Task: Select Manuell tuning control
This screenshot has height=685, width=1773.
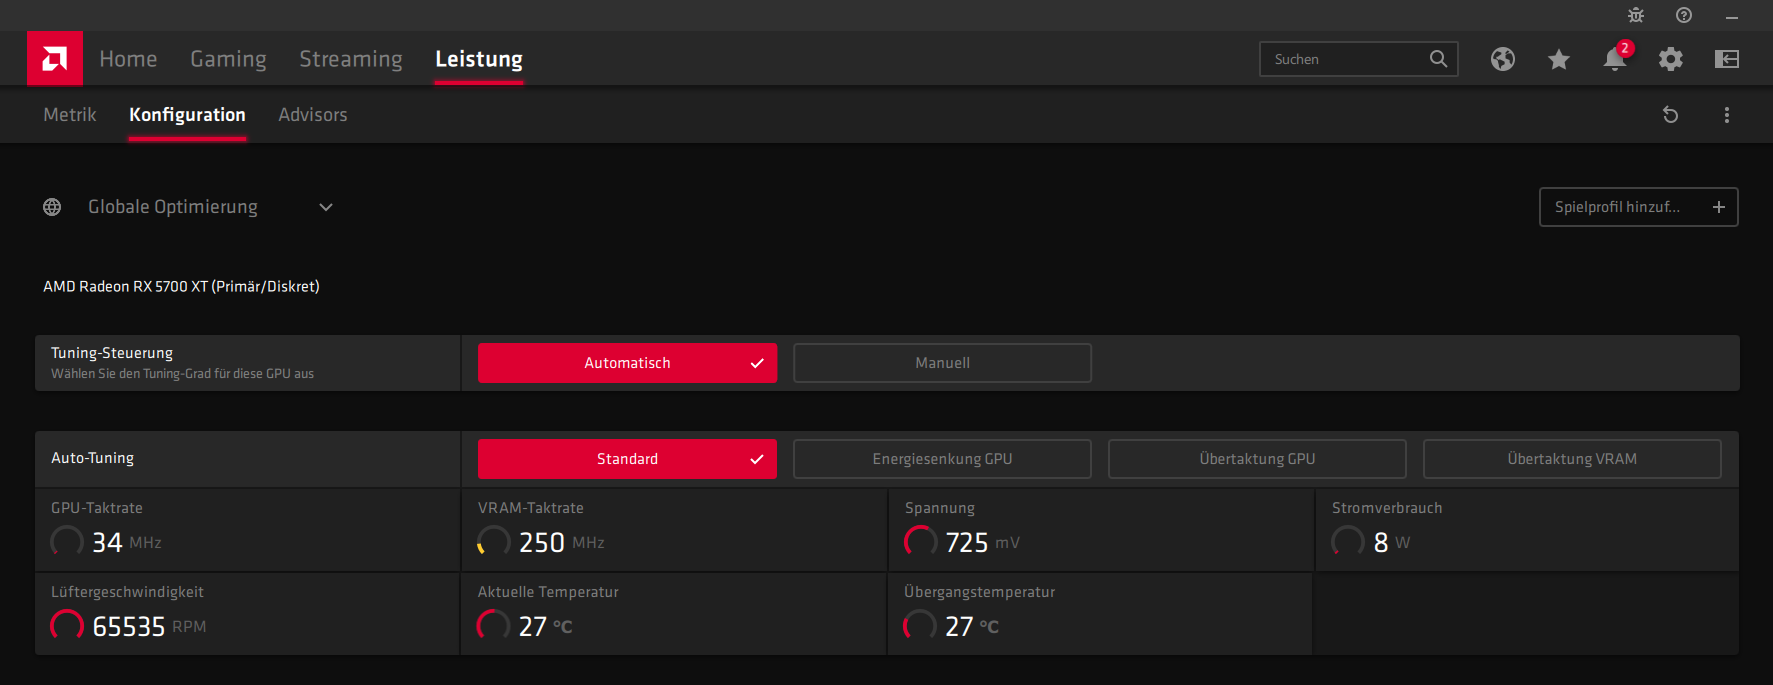Action: (942, 363)
